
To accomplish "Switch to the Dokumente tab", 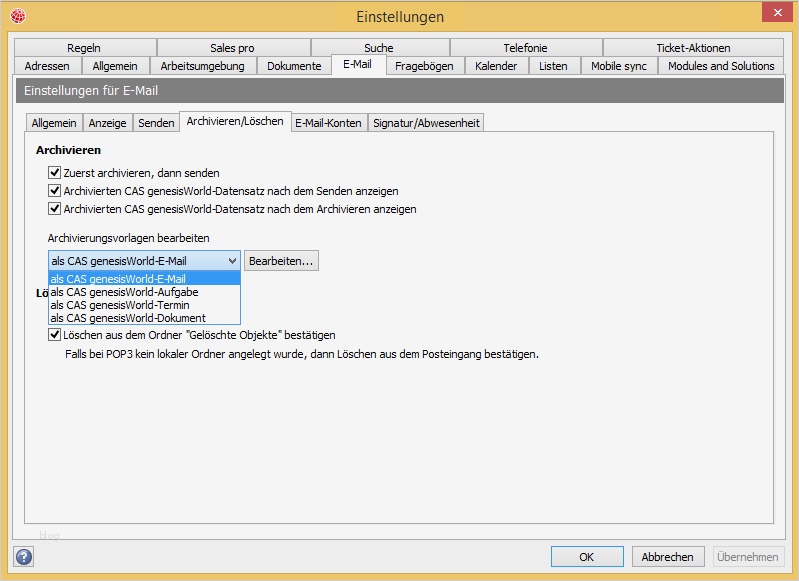I will pyautogui.click(x=294, y=66).
